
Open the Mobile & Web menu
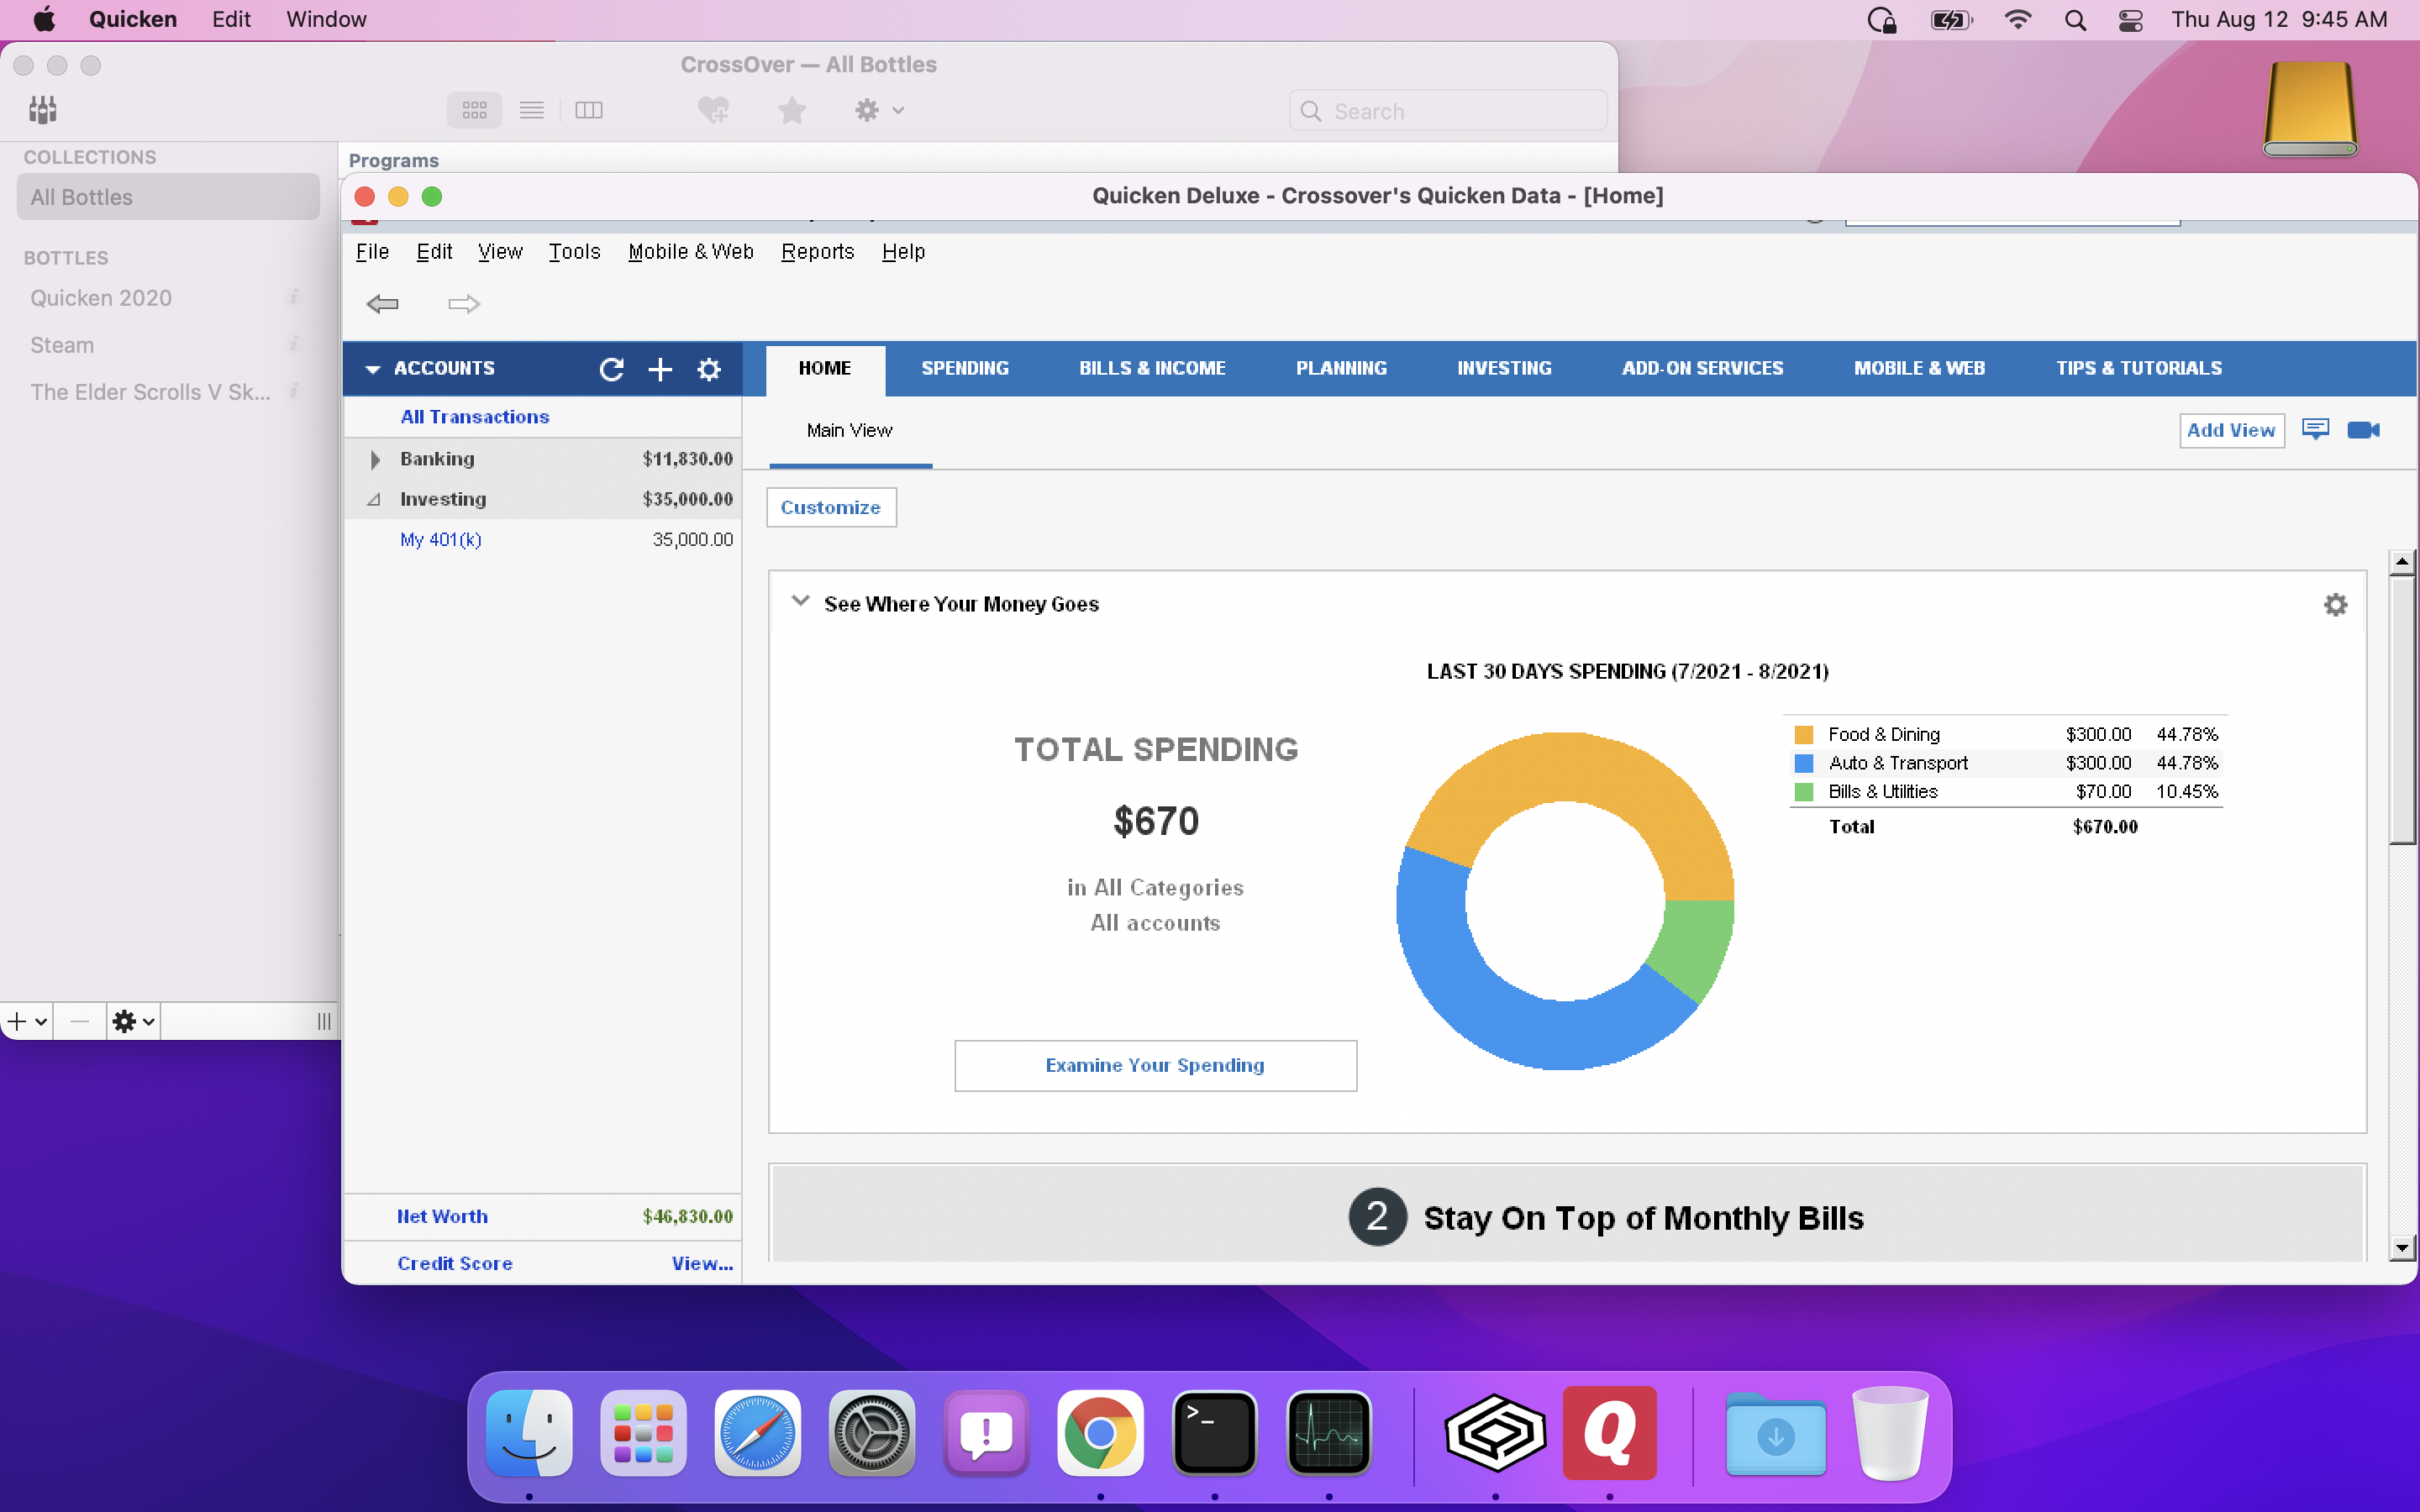[690, 252]
